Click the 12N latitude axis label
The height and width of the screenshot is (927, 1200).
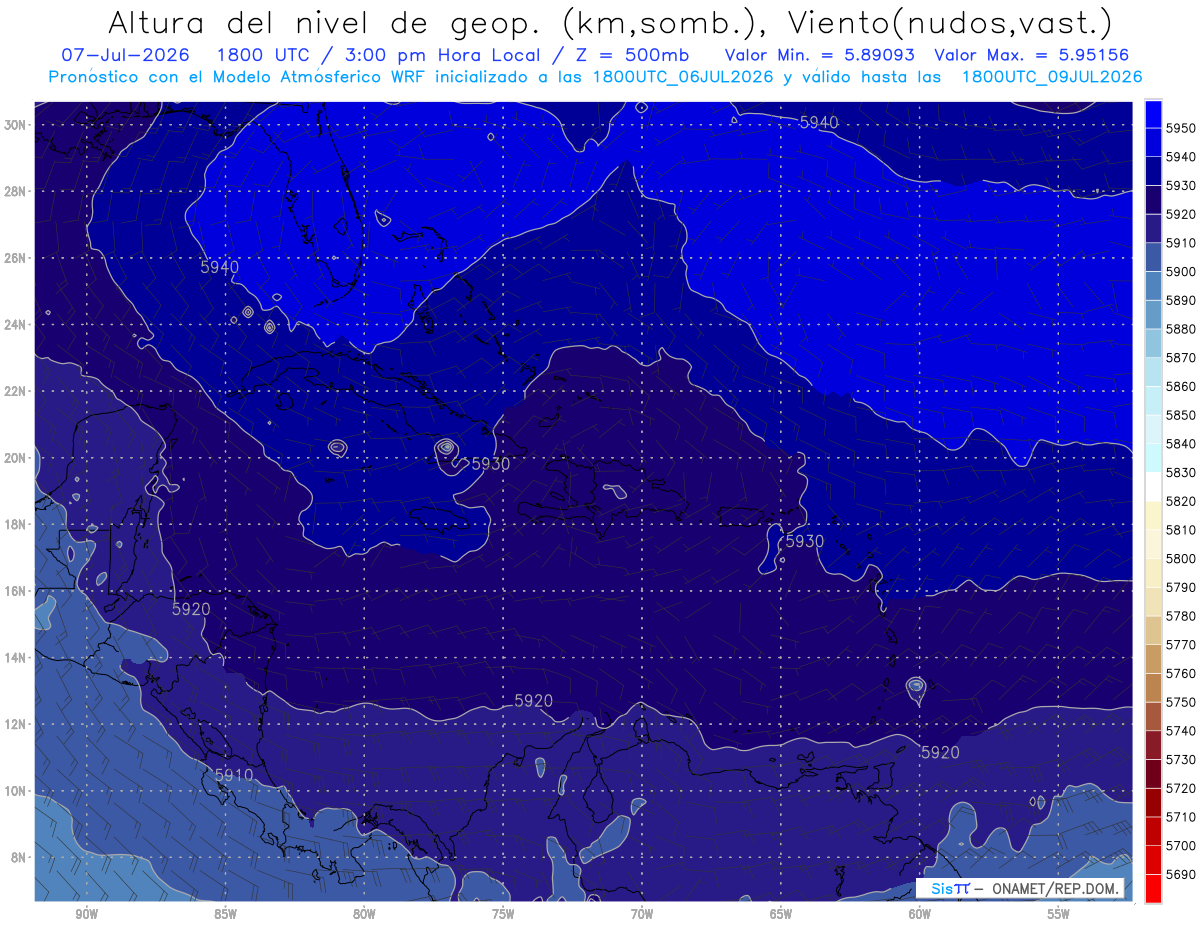point(14,724)
